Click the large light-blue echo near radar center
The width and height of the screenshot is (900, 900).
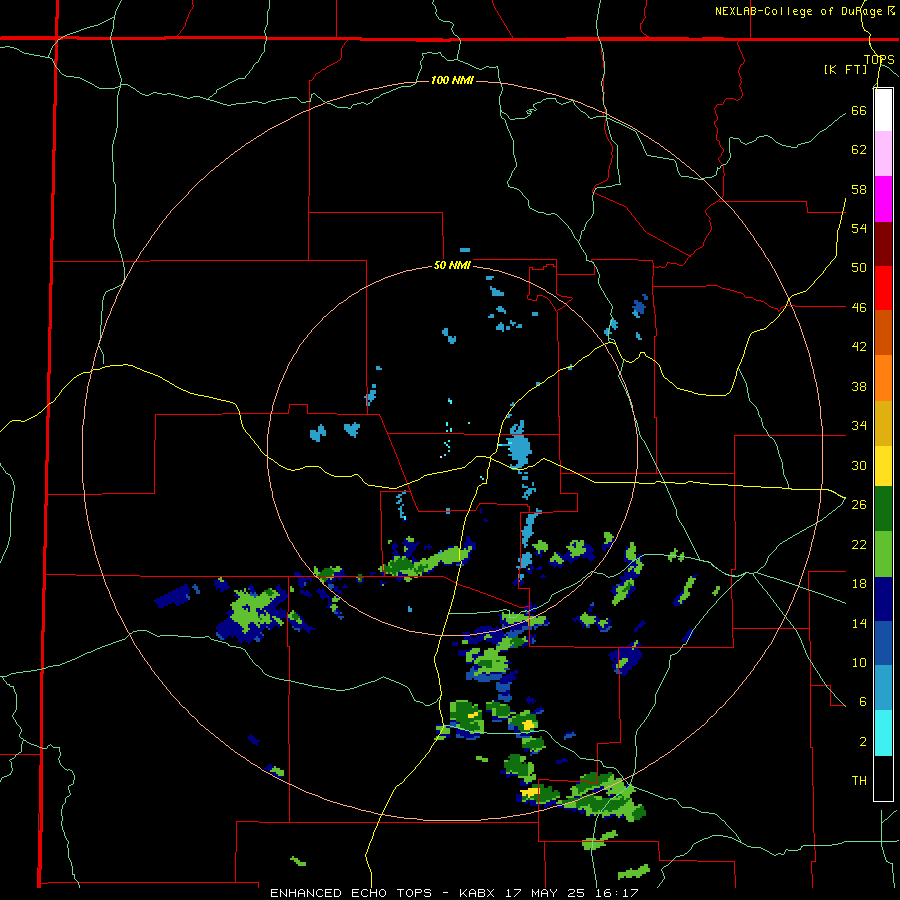(x=519, y=446)
